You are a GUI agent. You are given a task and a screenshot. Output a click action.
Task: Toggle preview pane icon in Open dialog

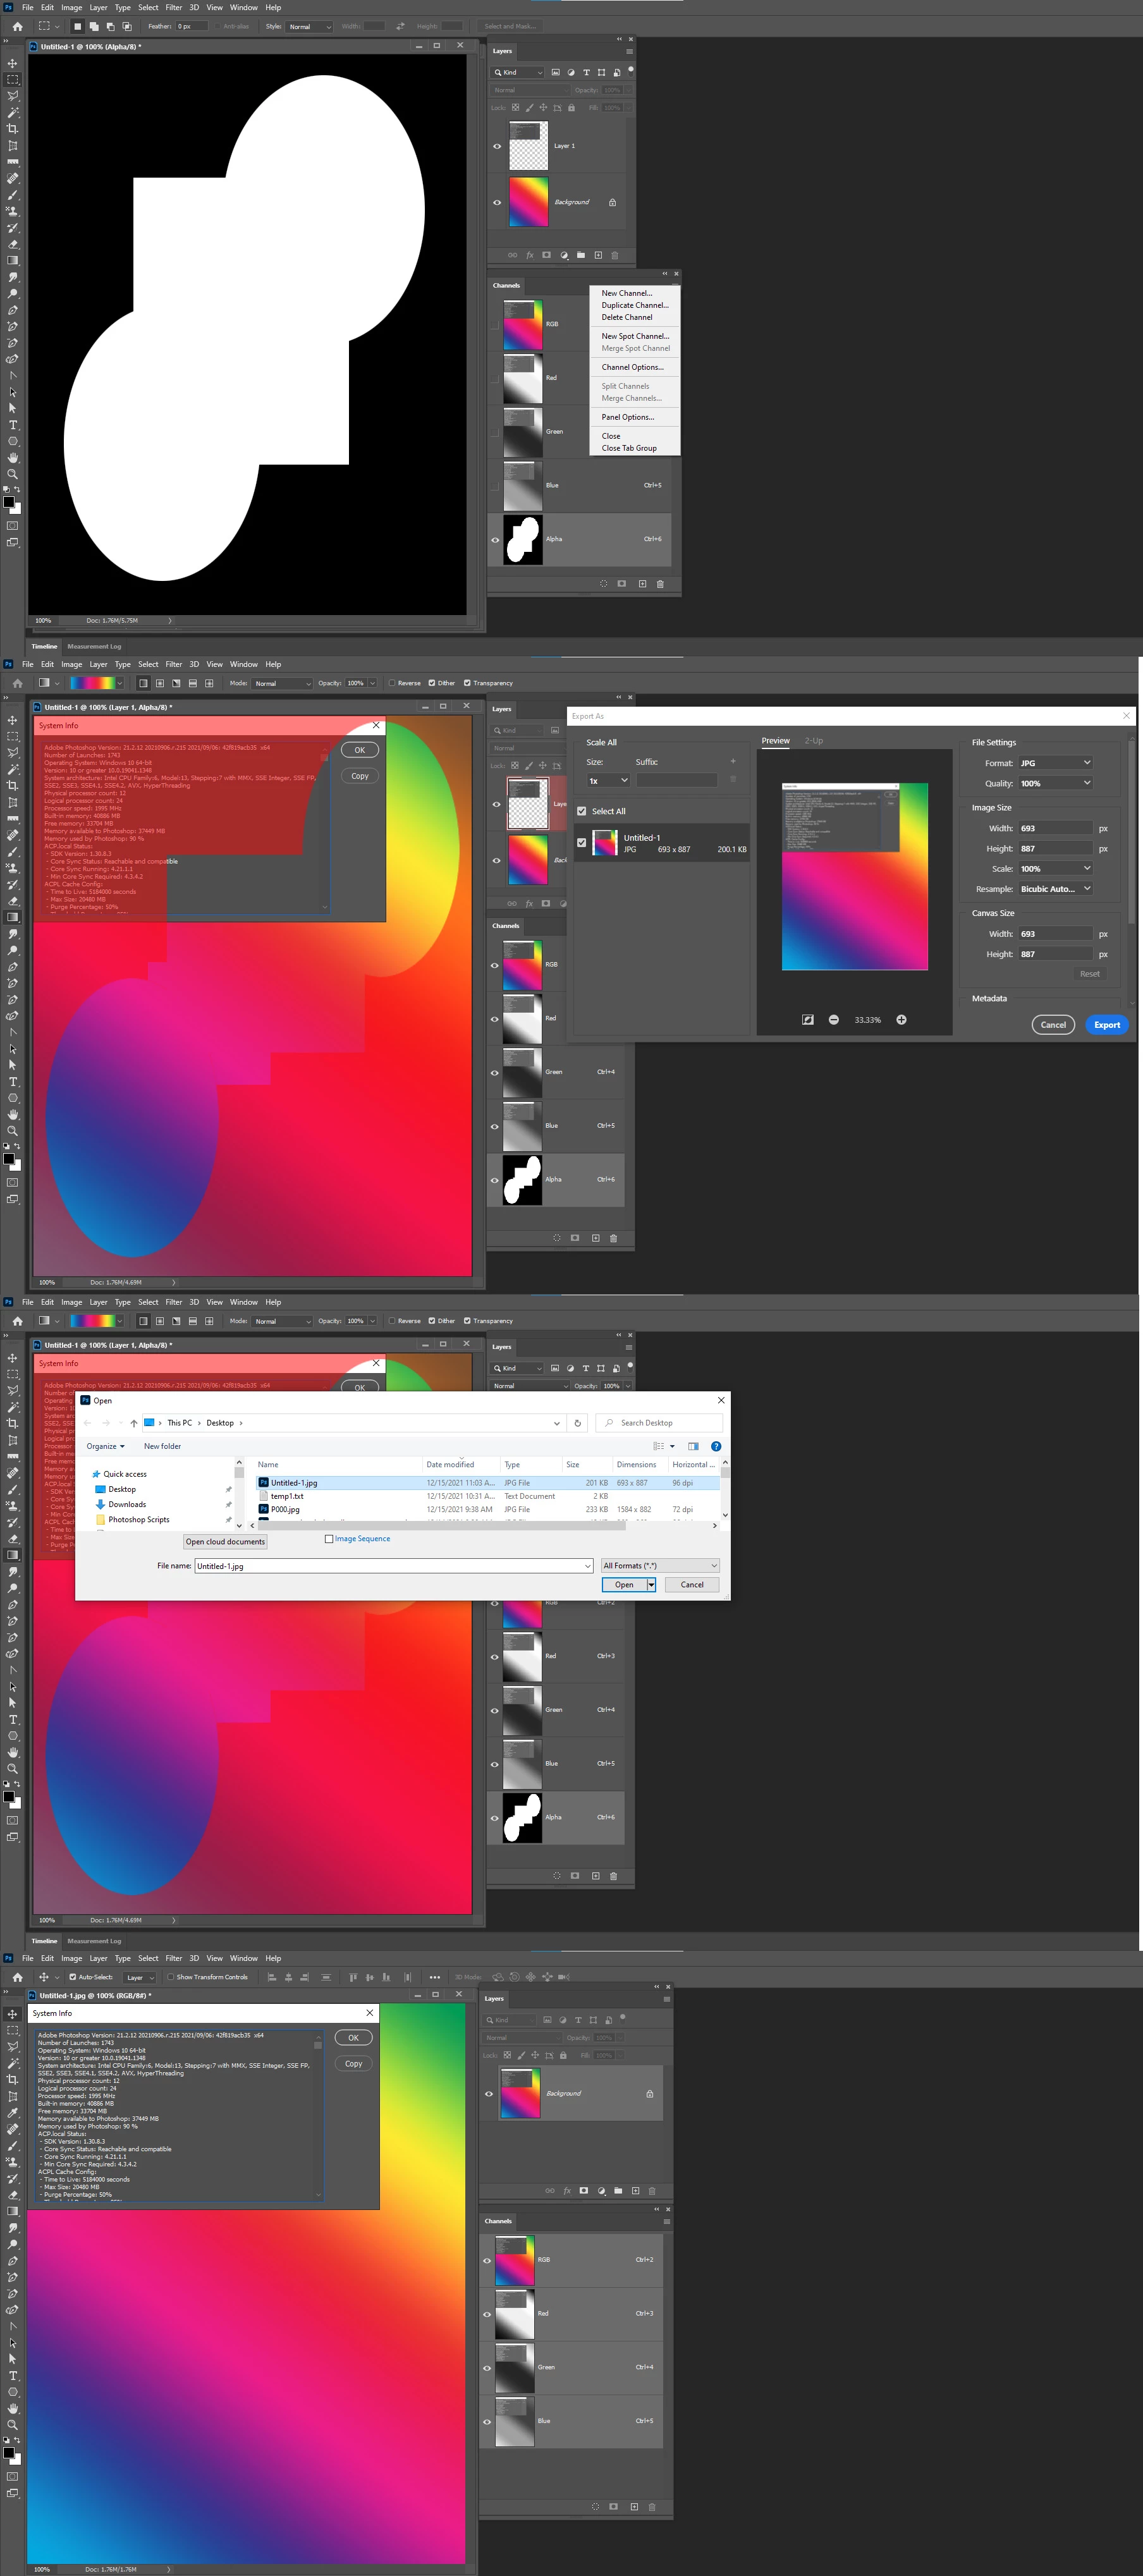(x=693, y=1446)
